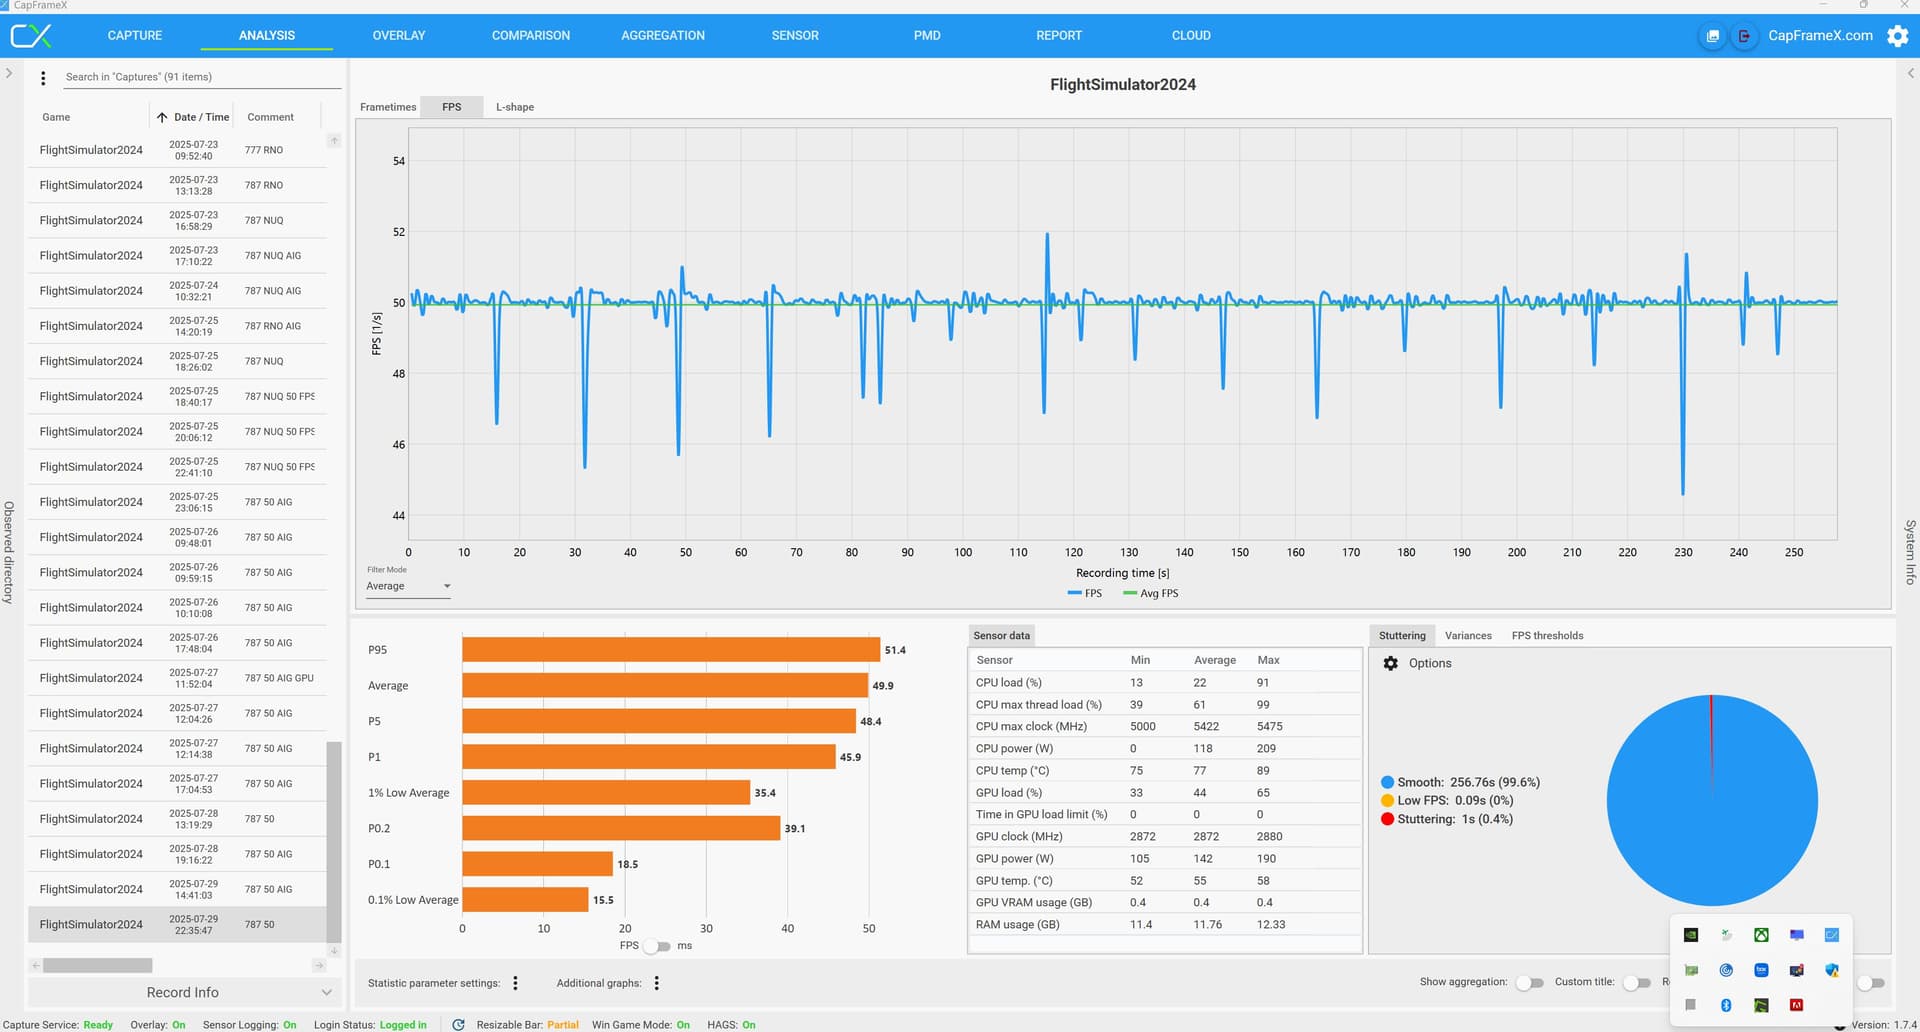The height and width of the screenshot is (1032, 1920).
Task: Open the statistic parameter settings three-dot menu
Action: coord(515,983)
